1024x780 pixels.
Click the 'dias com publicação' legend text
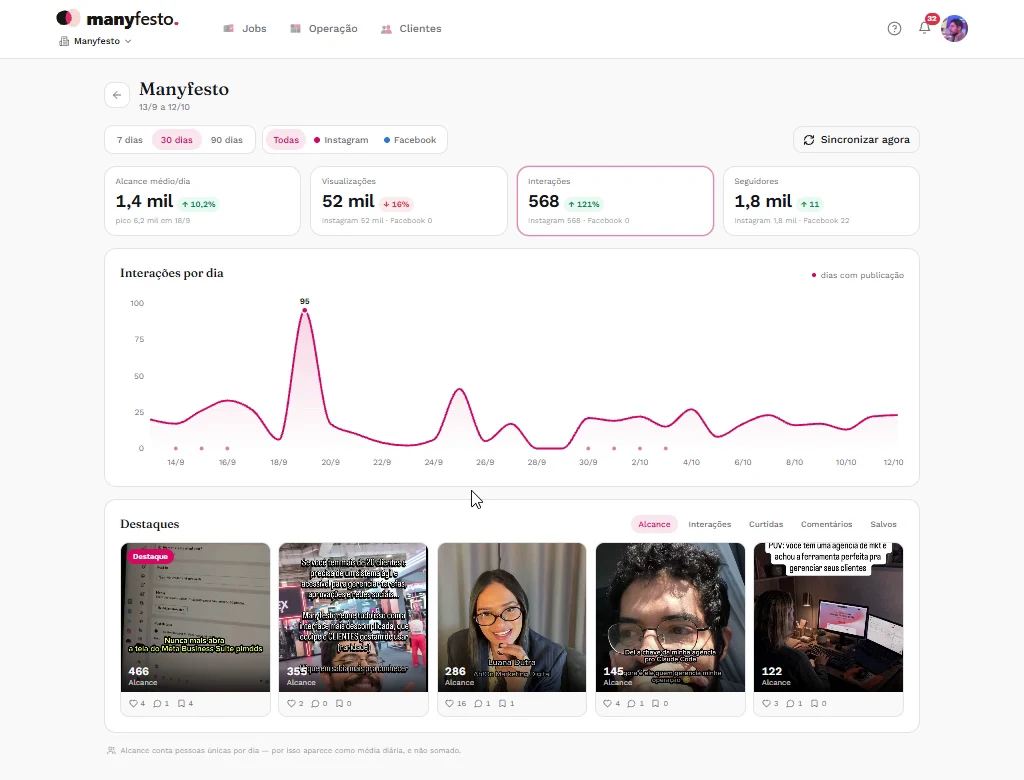(x=862, y=275)
